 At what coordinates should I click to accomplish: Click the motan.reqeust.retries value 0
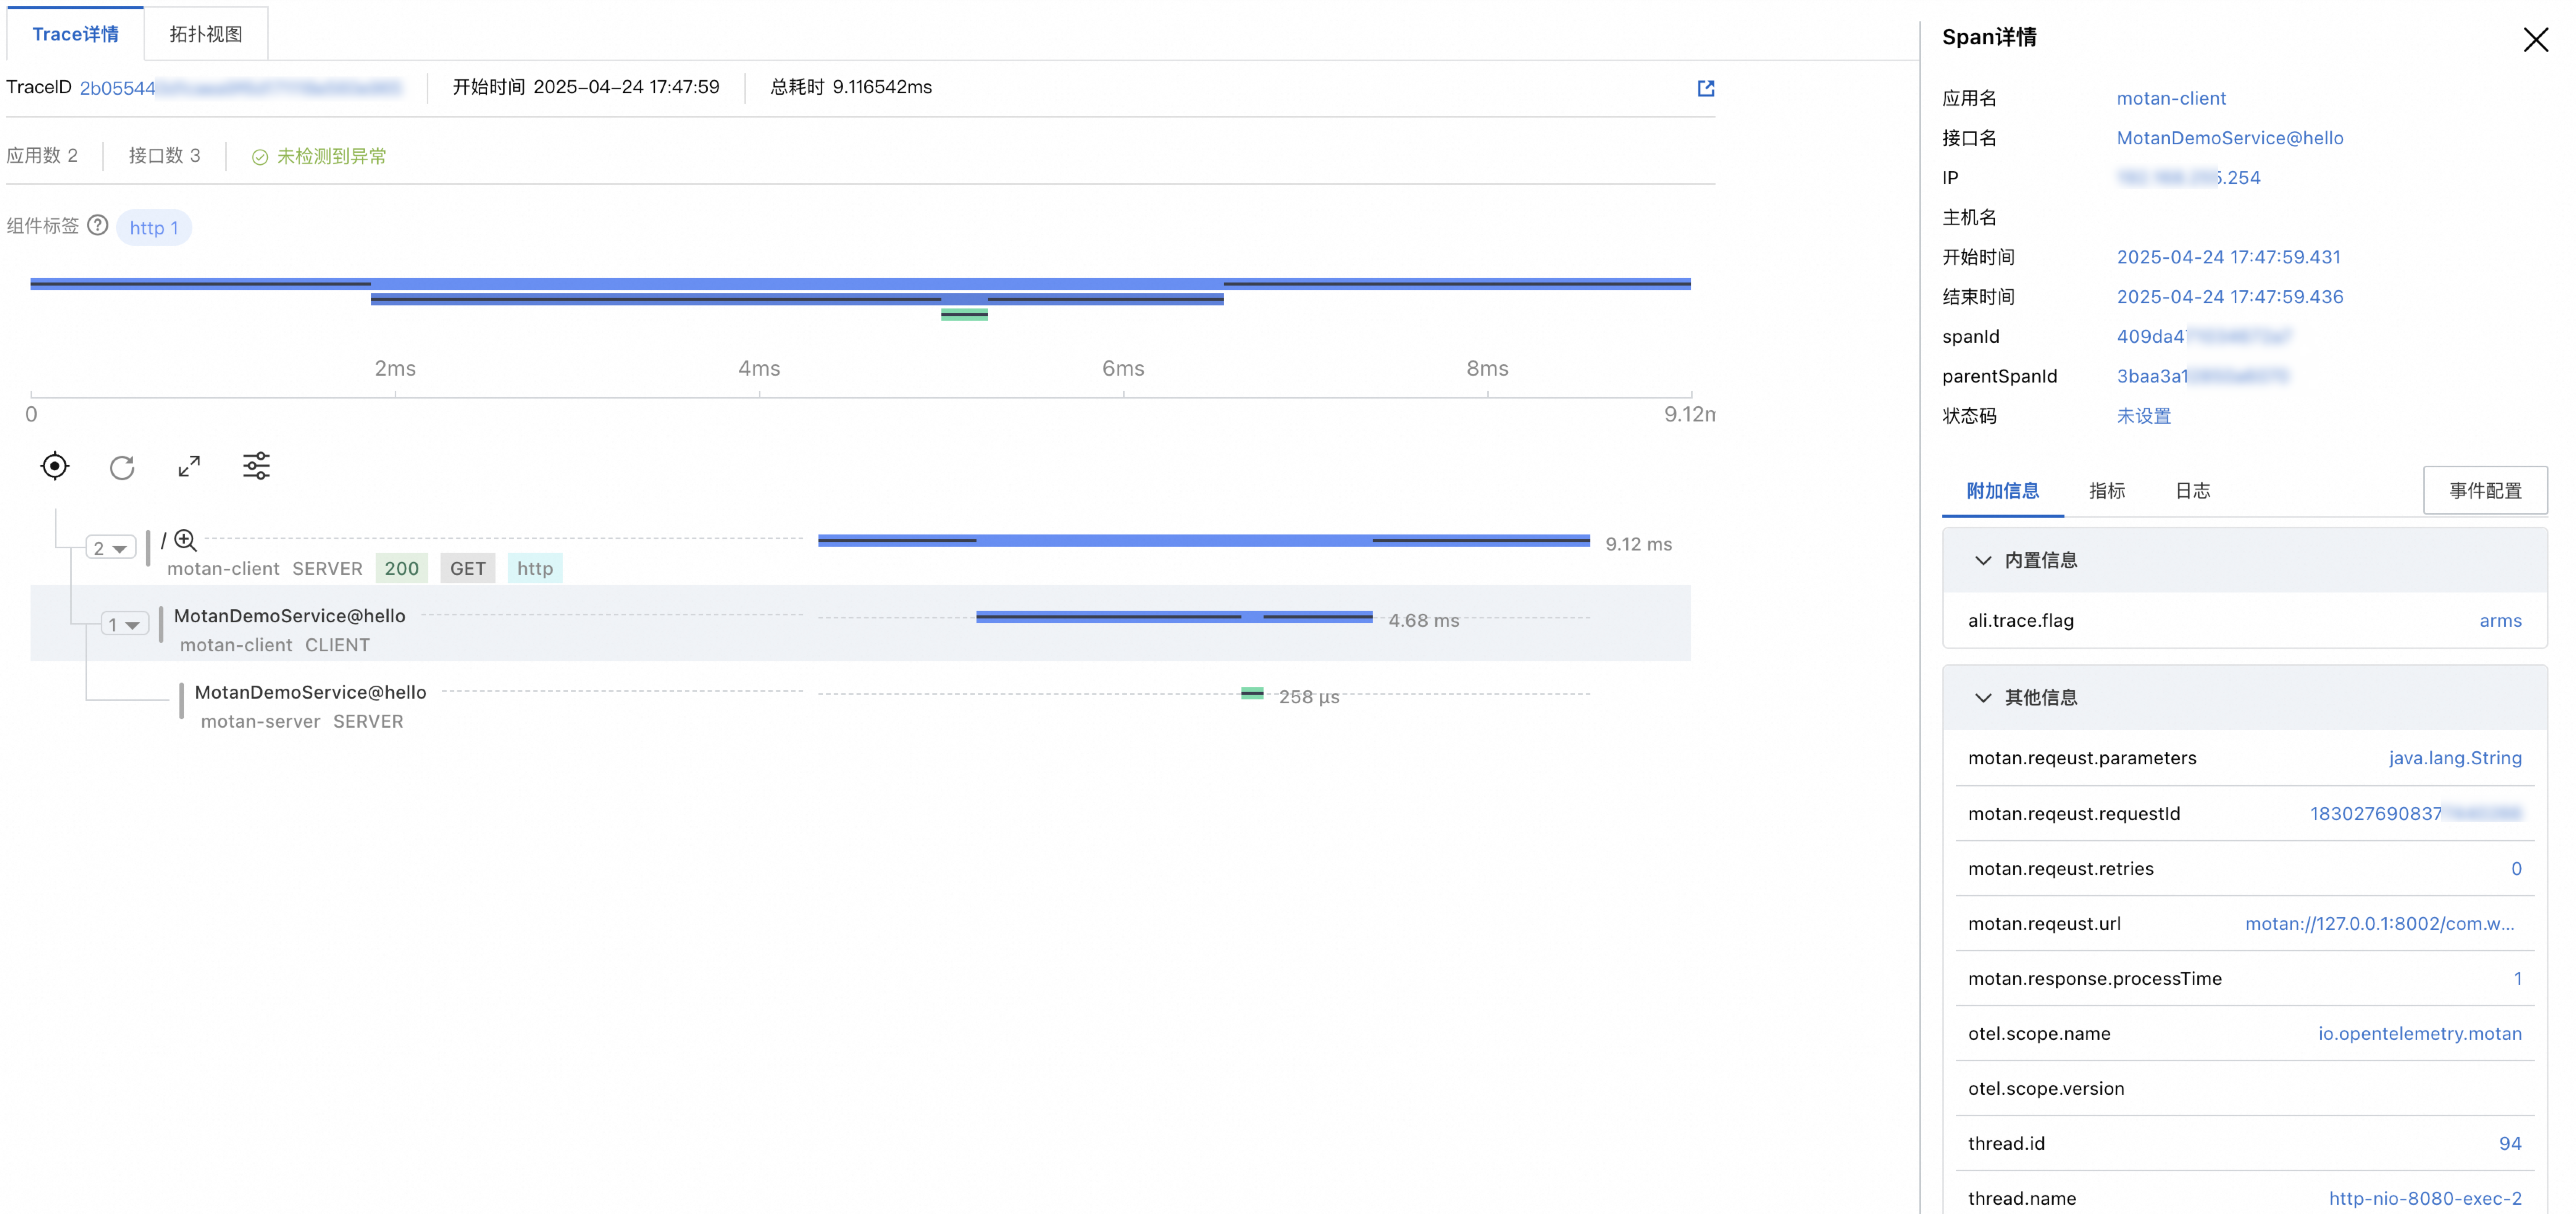[2516, 869]
